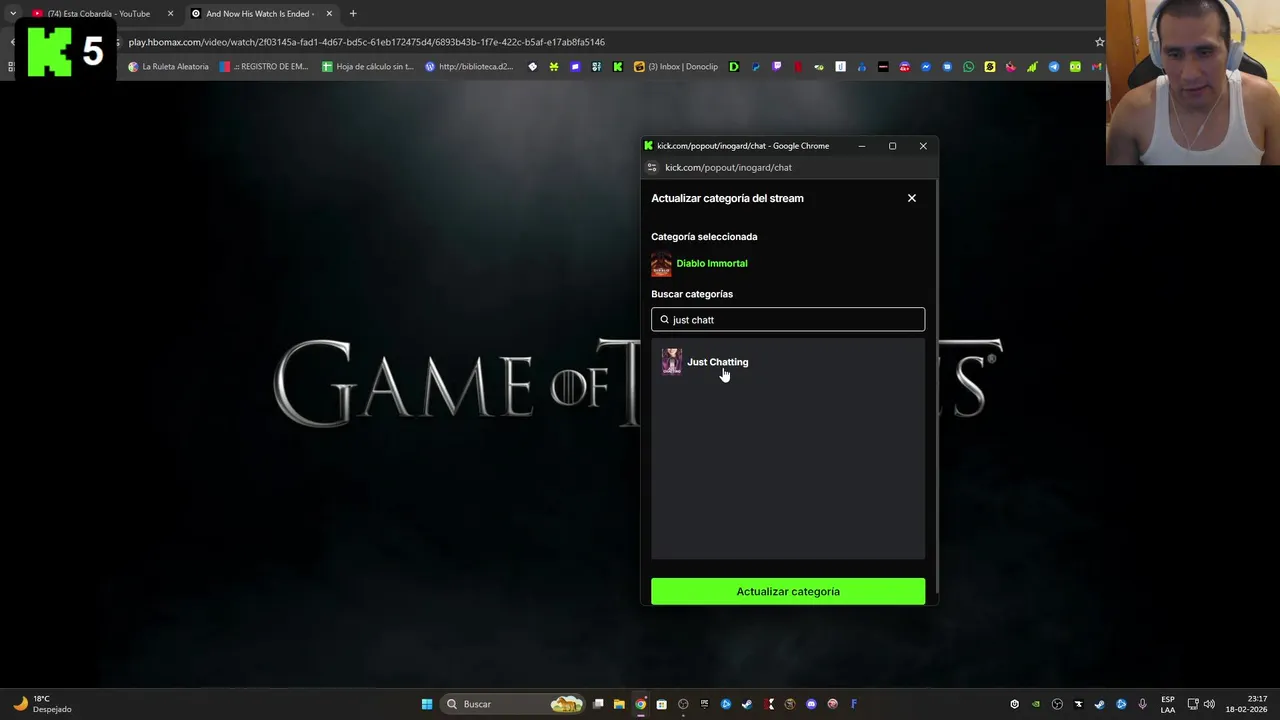Screen dimensions: 1280x720
Task: Open NVIDIA tray icon
Action: [1035, 704]
